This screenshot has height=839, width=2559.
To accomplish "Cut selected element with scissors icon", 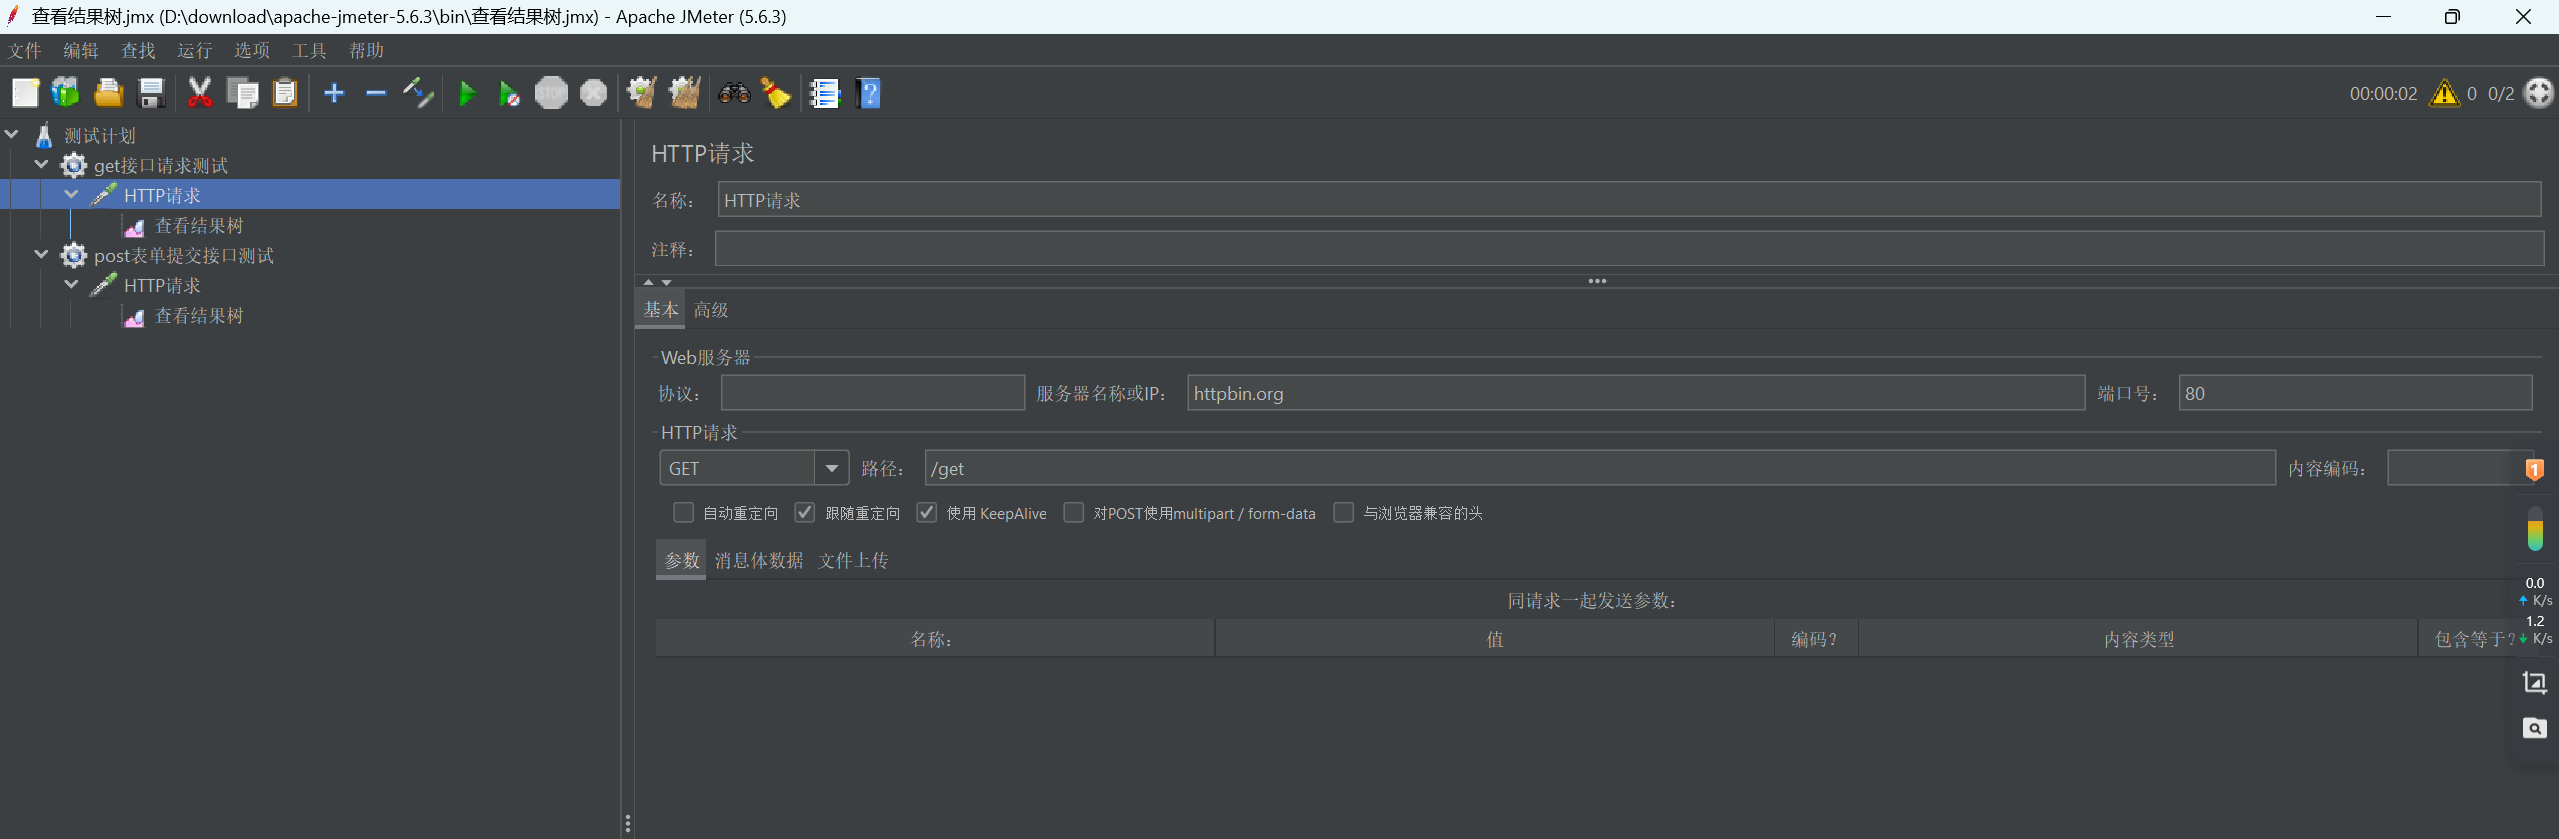I will pyautogui.click(x=200, y=93).
